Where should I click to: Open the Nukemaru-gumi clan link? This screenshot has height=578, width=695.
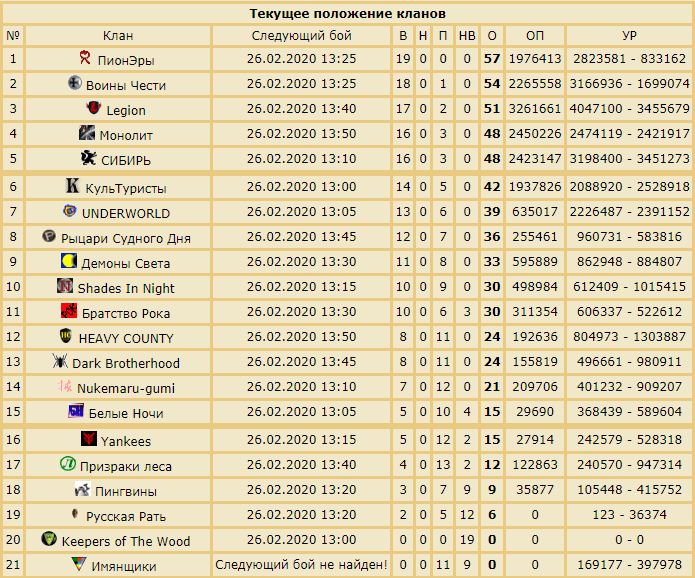[126, 389]
